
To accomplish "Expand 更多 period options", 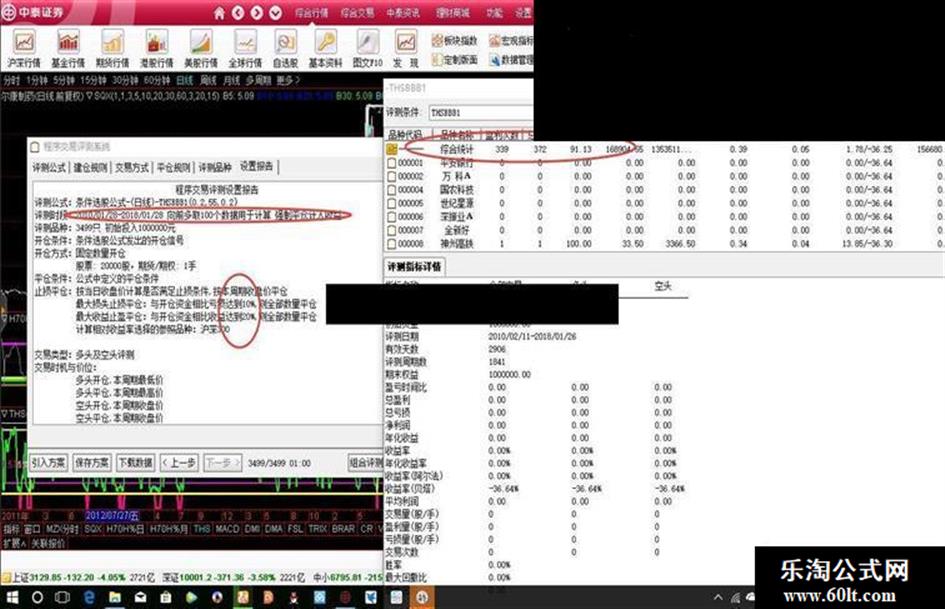I will pos(288,80).
